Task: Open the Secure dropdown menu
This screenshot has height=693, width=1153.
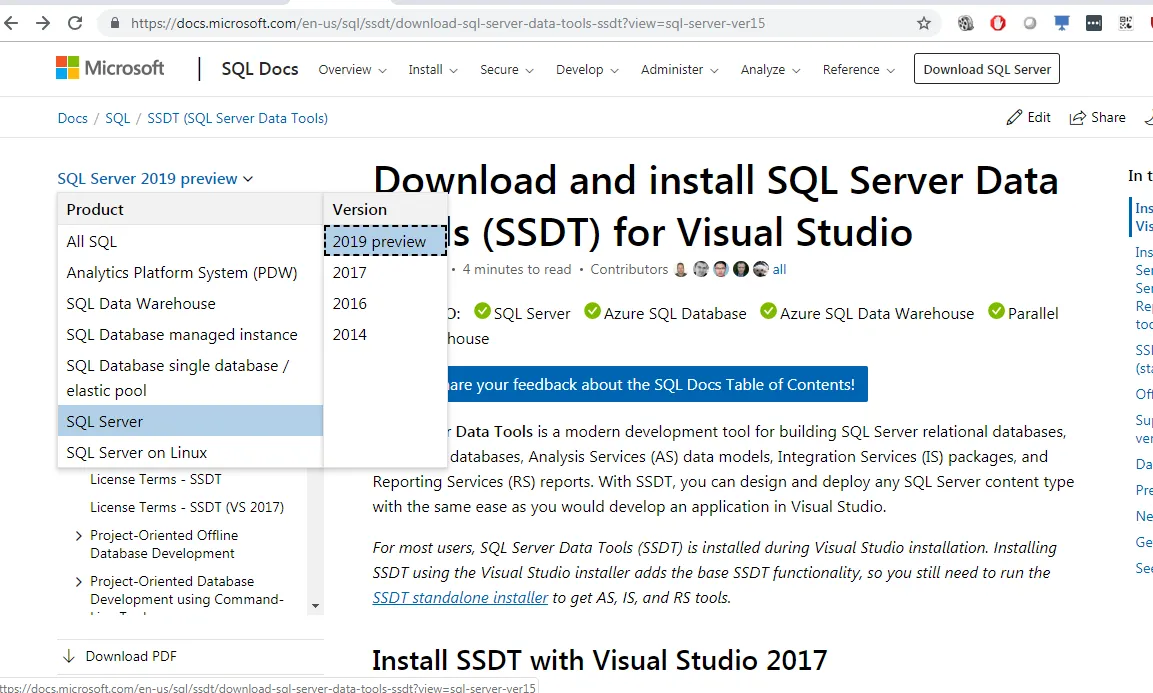Action: 507,69
